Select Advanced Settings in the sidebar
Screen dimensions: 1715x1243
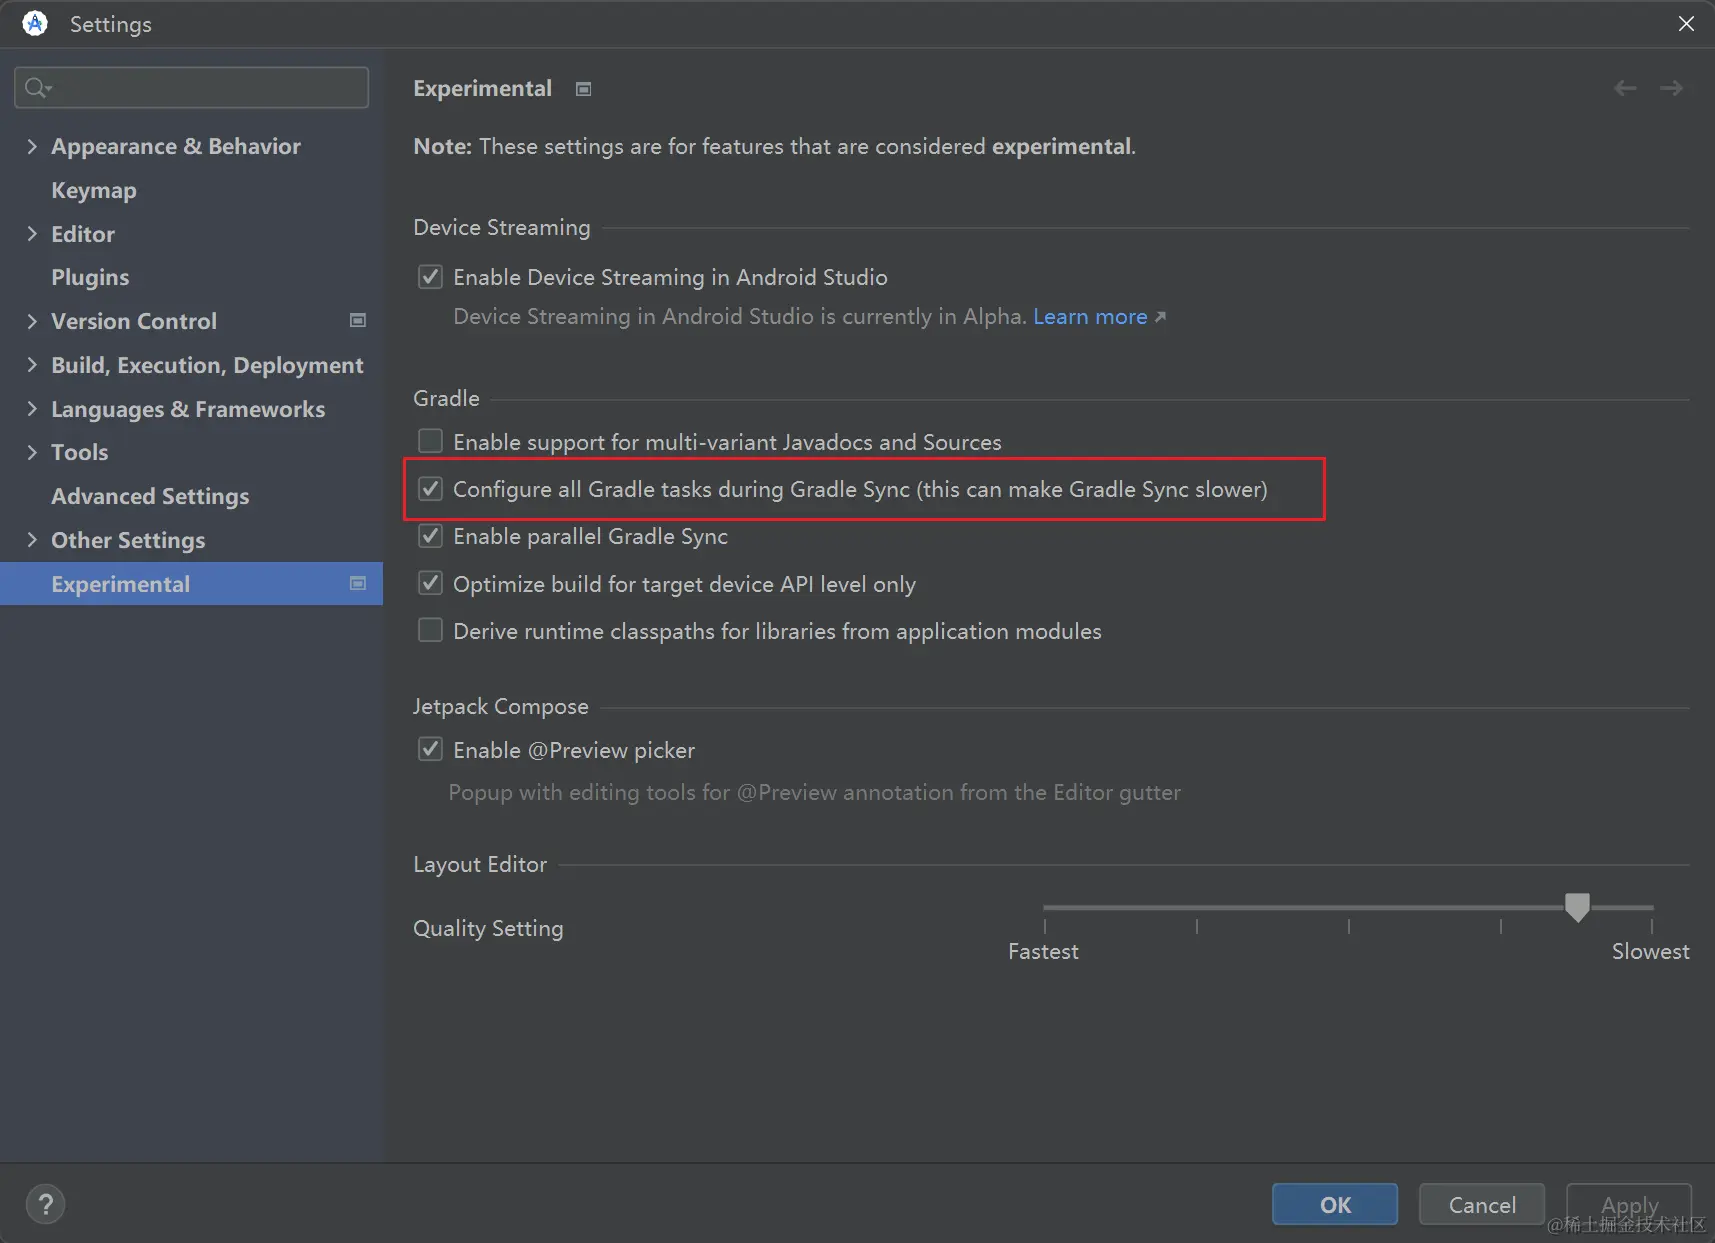pos(150,496)
